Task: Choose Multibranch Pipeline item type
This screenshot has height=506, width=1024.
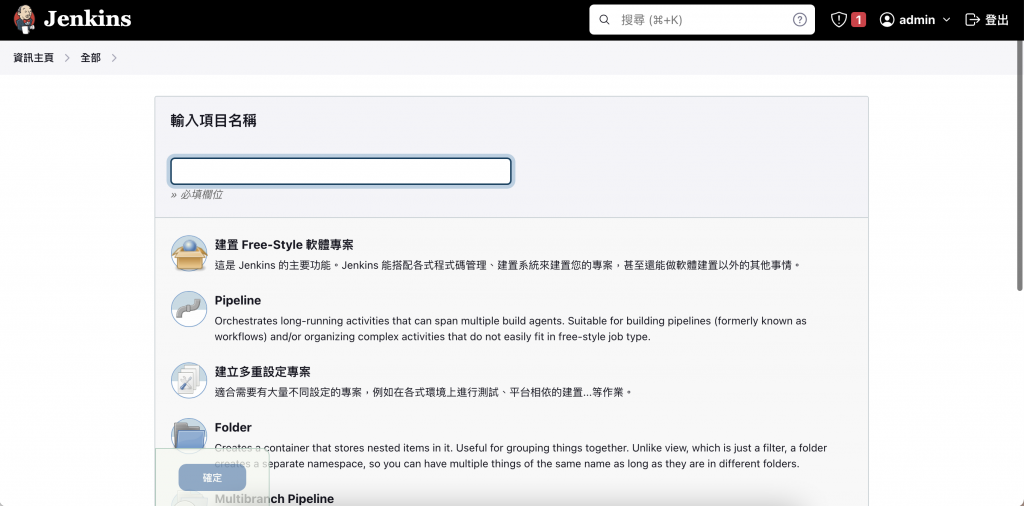Action: pos(274,499)
